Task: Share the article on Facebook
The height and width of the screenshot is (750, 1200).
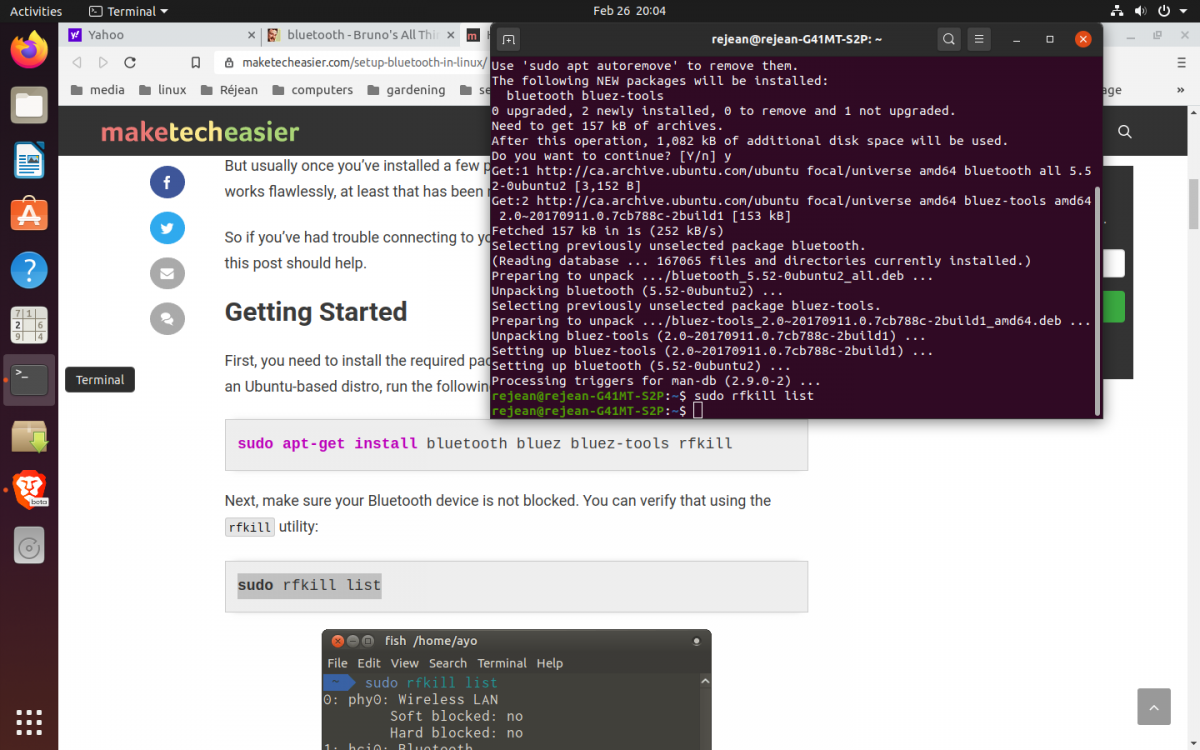Action: click(167, 183)
